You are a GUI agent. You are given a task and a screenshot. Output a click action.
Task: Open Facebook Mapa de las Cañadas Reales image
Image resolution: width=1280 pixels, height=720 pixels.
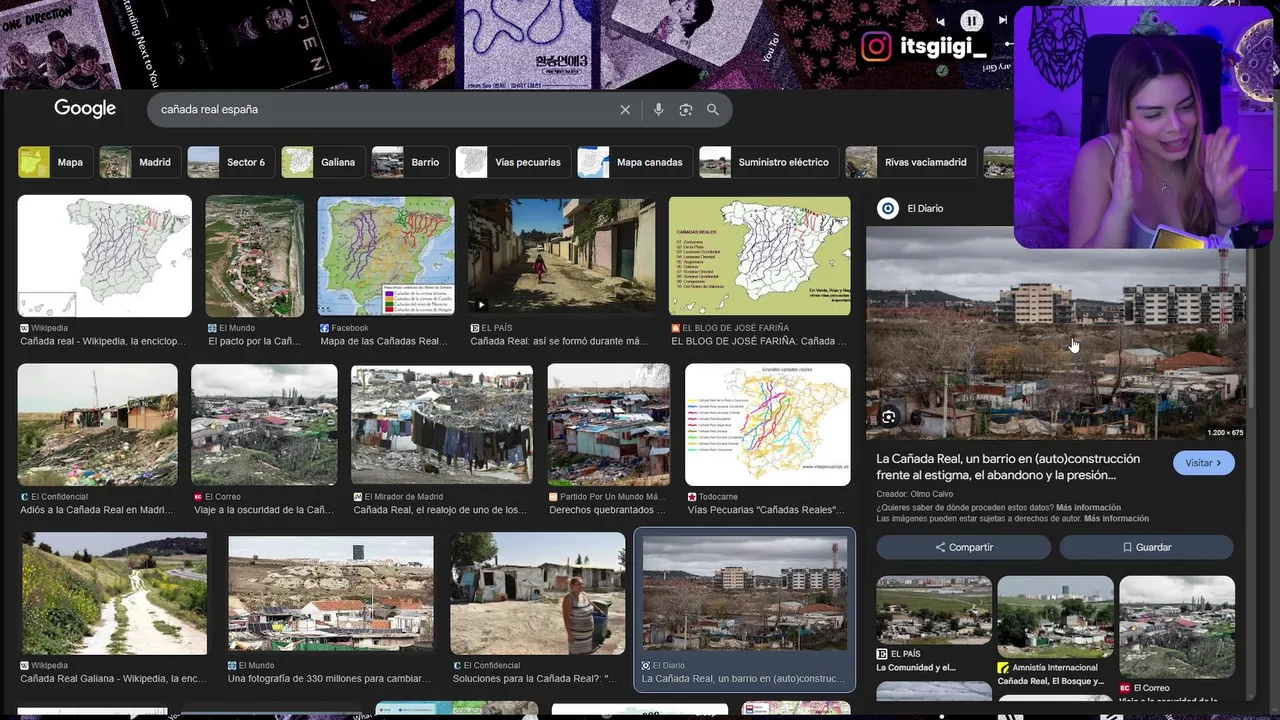[x=386, y=256]
